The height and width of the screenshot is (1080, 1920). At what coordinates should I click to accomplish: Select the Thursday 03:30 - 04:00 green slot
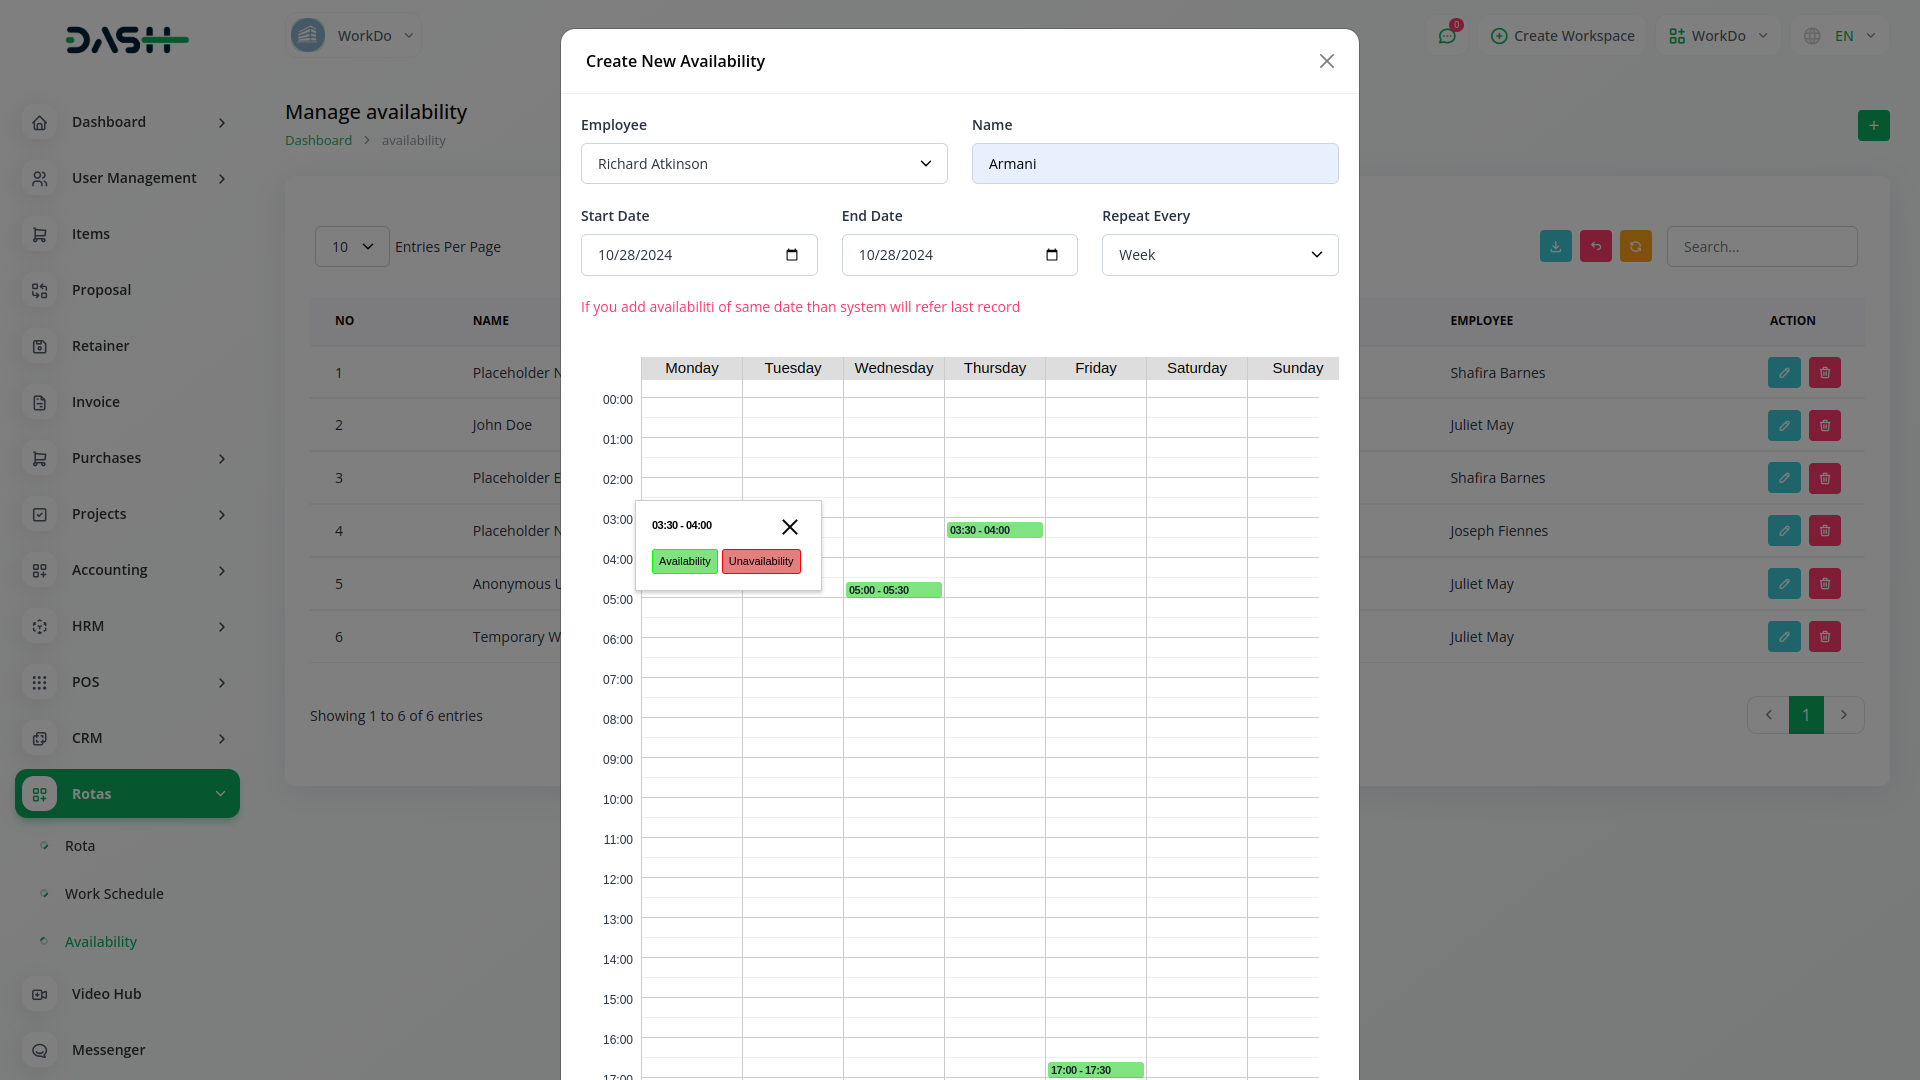[994, 531]
